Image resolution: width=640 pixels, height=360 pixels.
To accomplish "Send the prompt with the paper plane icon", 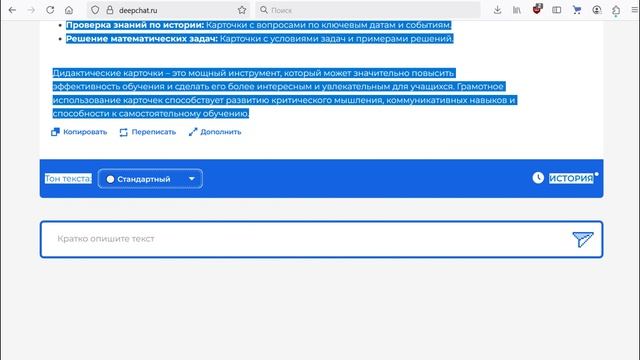I will (582, 239).
